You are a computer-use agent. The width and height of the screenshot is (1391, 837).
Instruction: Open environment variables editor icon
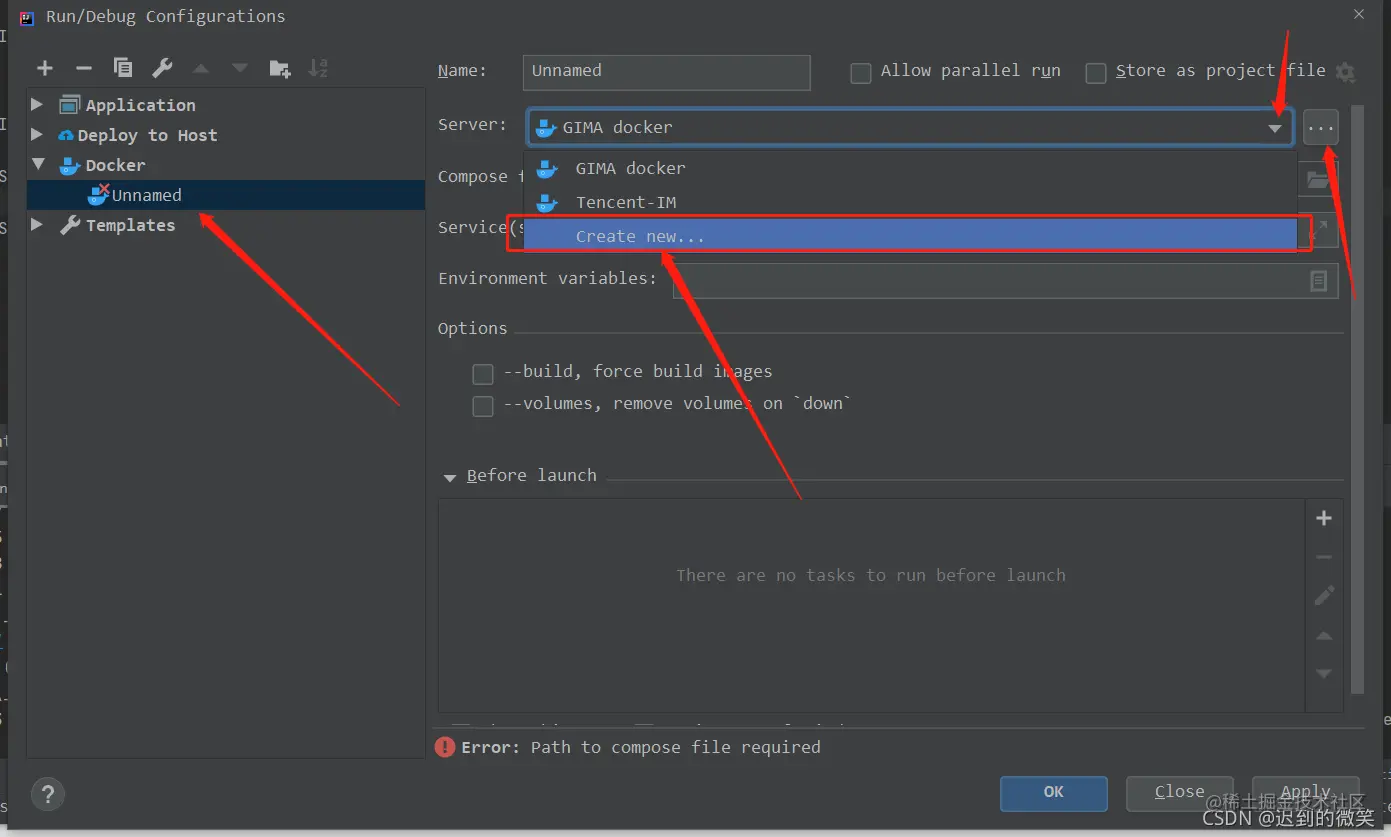pos(1319,281)
